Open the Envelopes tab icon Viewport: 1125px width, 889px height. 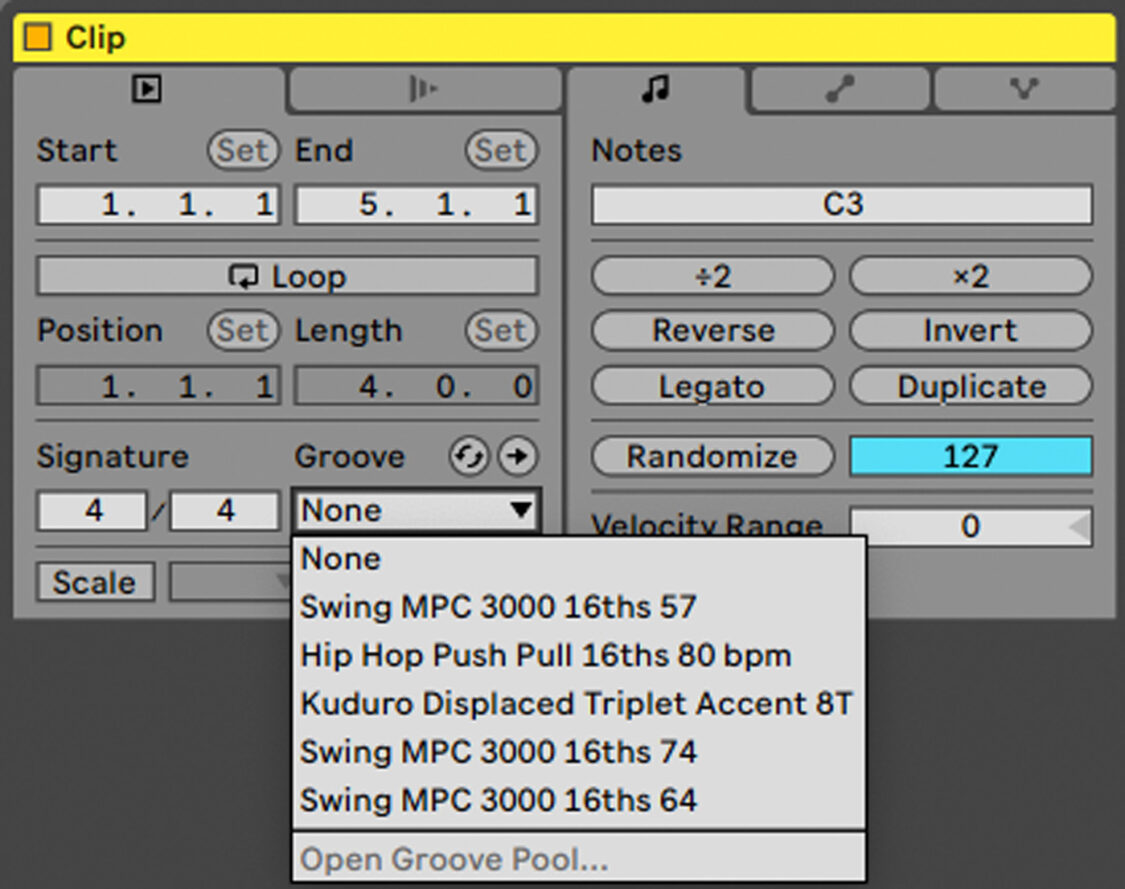pos(840,89)
